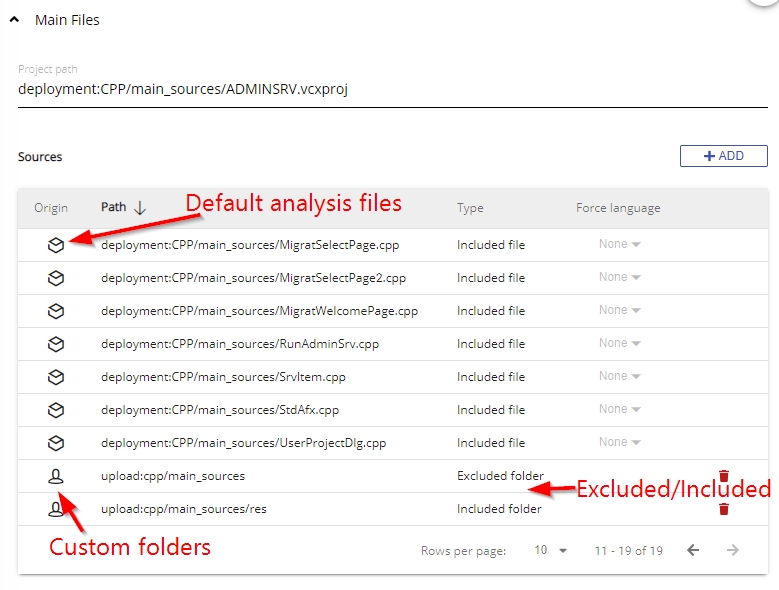The height and width of the screenshot is (590, 779).
Task: Collapse the Main Files section
Action: [15, 20]
